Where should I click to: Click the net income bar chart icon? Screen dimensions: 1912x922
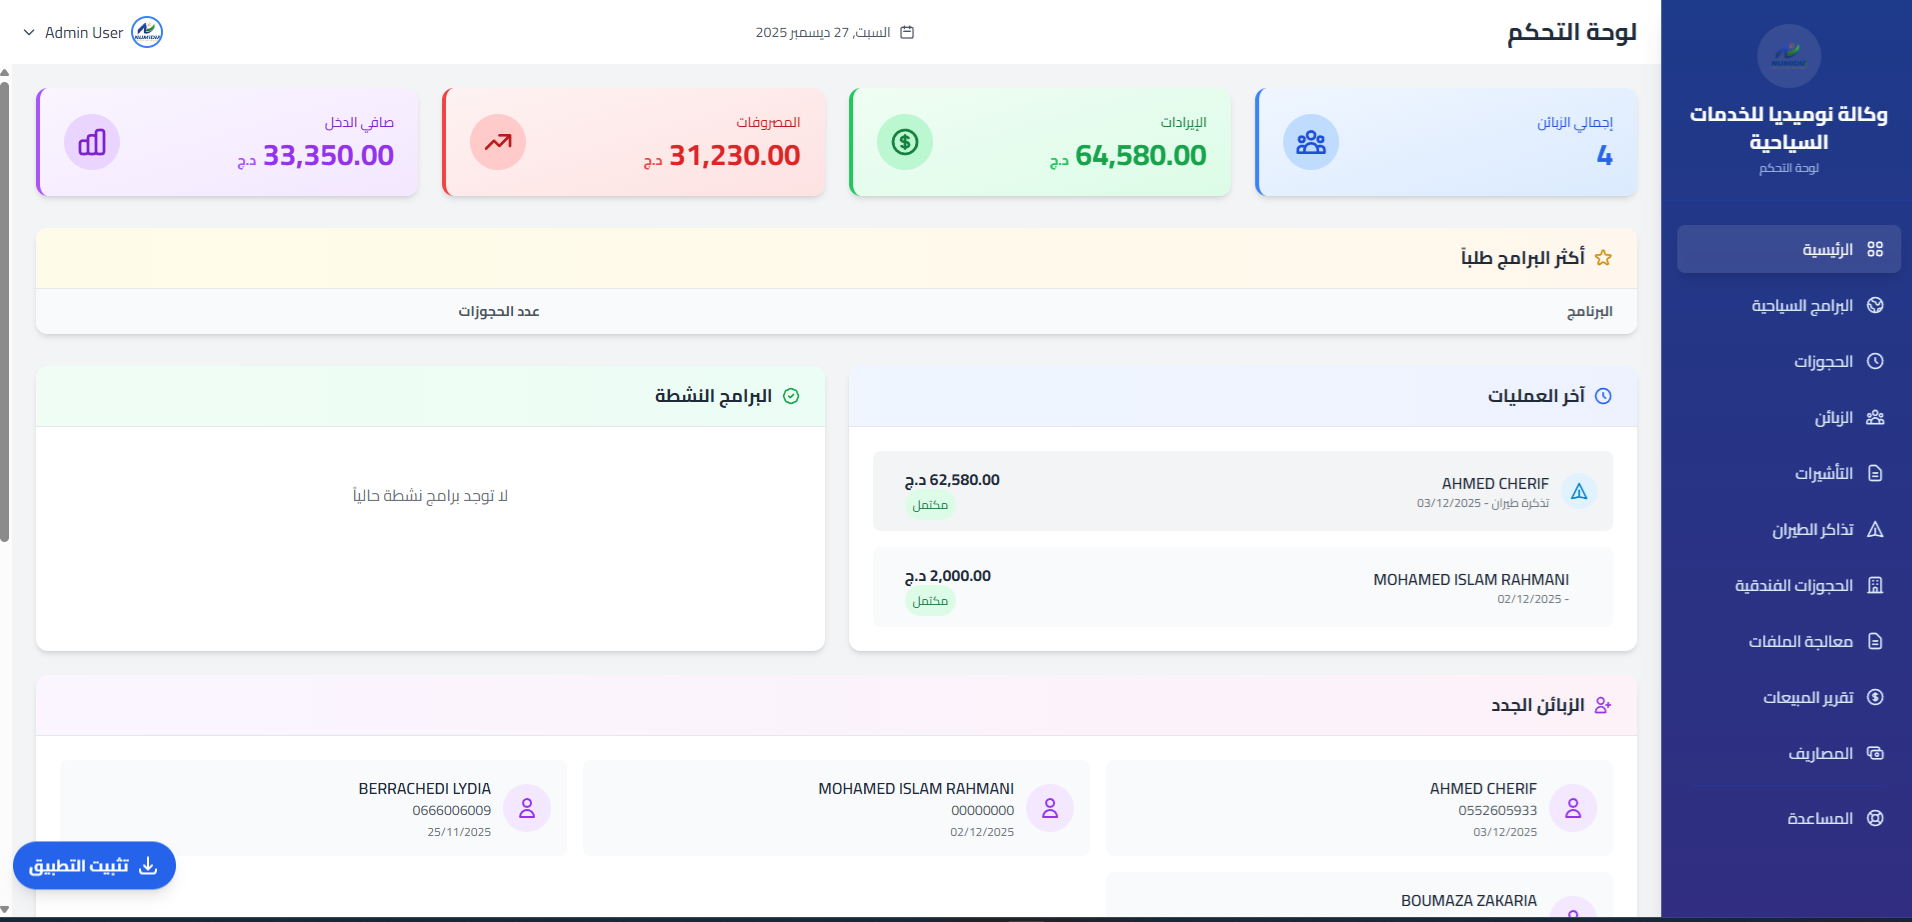(92, 142)
